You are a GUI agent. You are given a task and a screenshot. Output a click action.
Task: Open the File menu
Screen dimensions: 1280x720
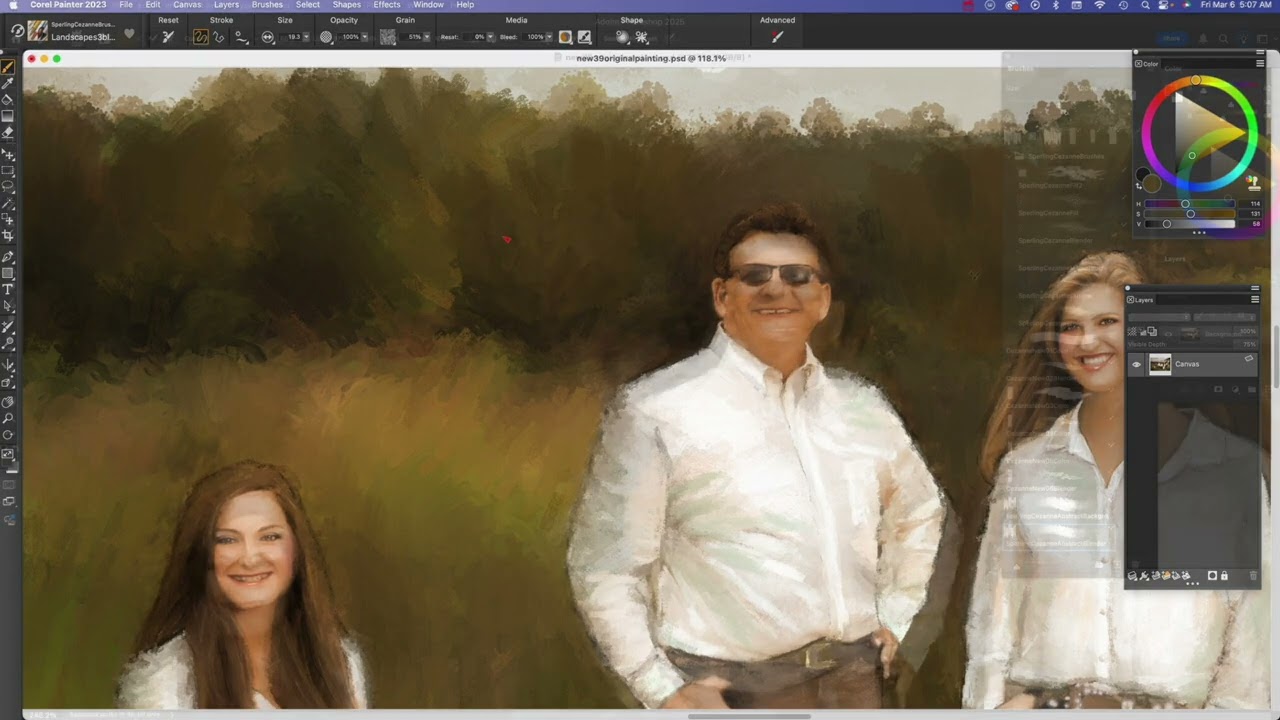coord(126,5)
